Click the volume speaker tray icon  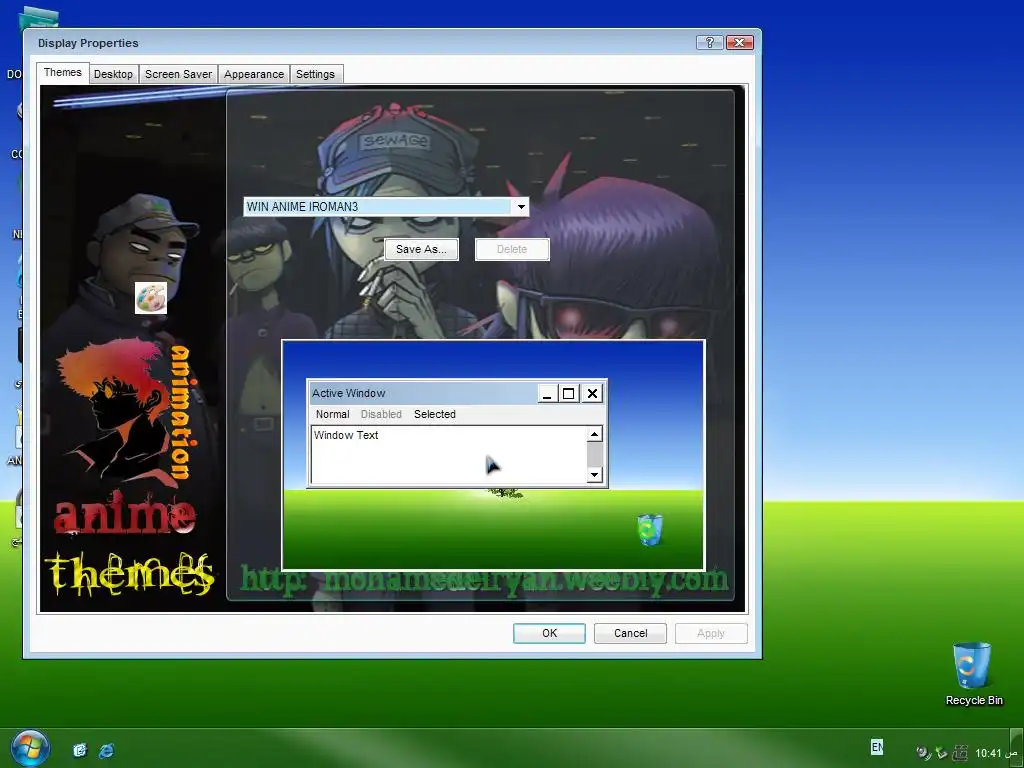923,753
